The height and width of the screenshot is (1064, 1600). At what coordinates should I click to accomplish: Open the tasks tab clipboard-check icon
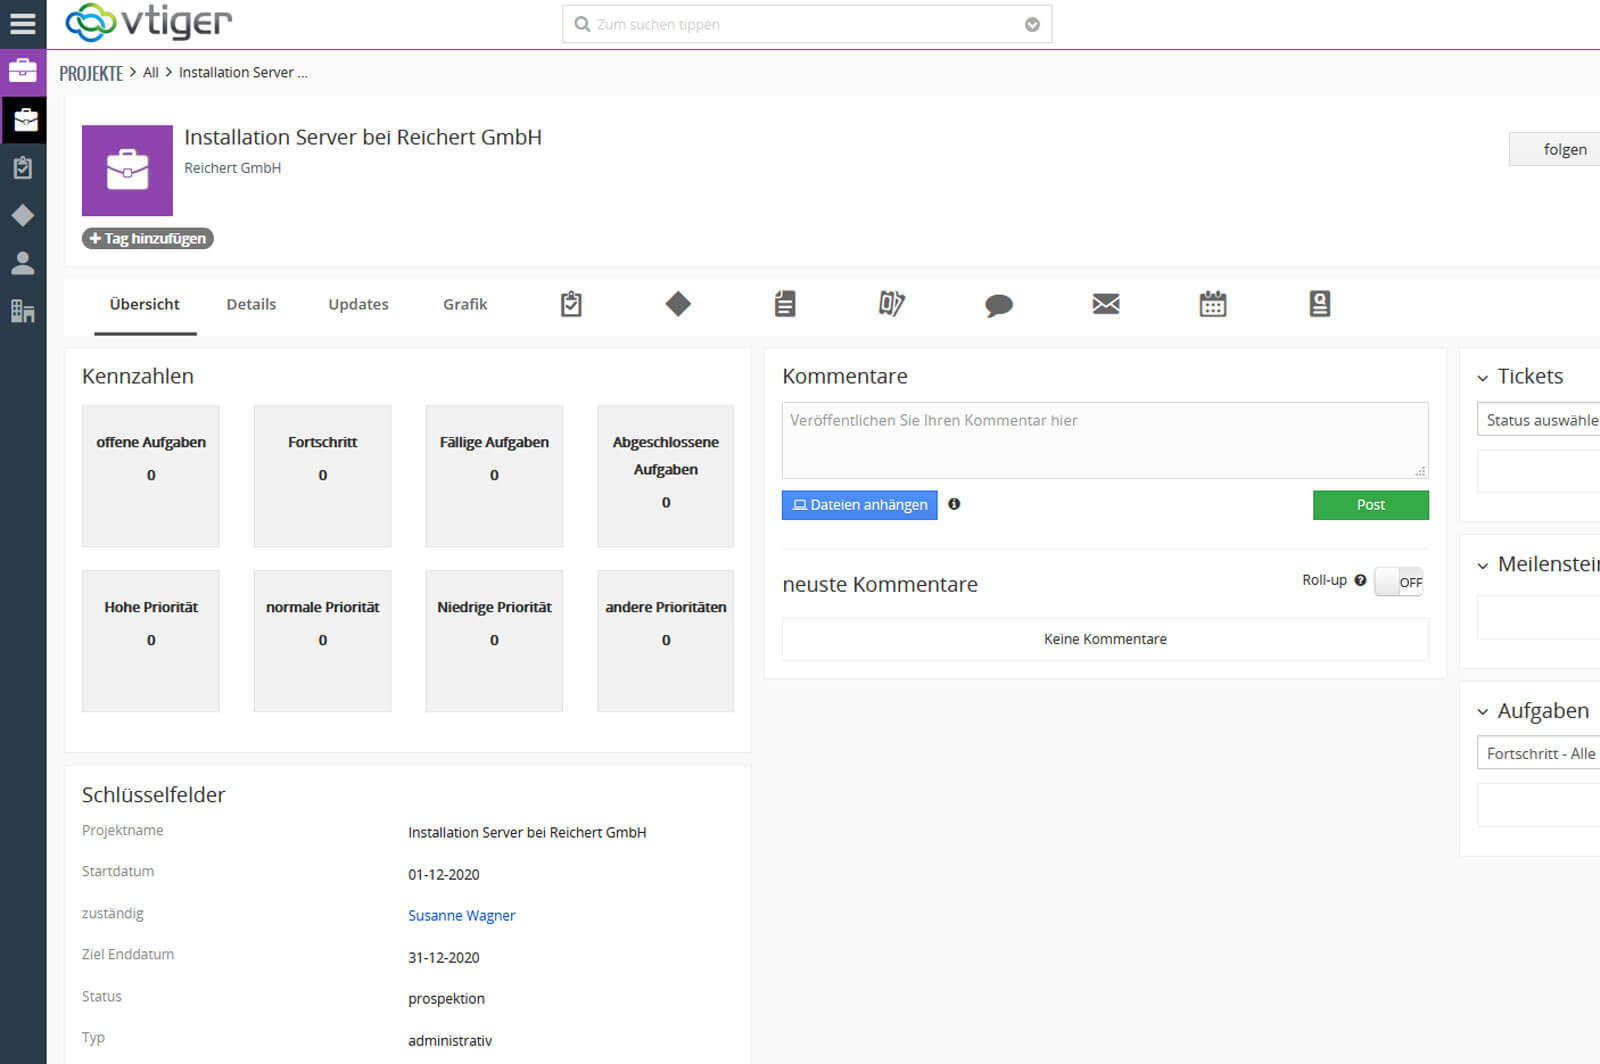point(571,304)
